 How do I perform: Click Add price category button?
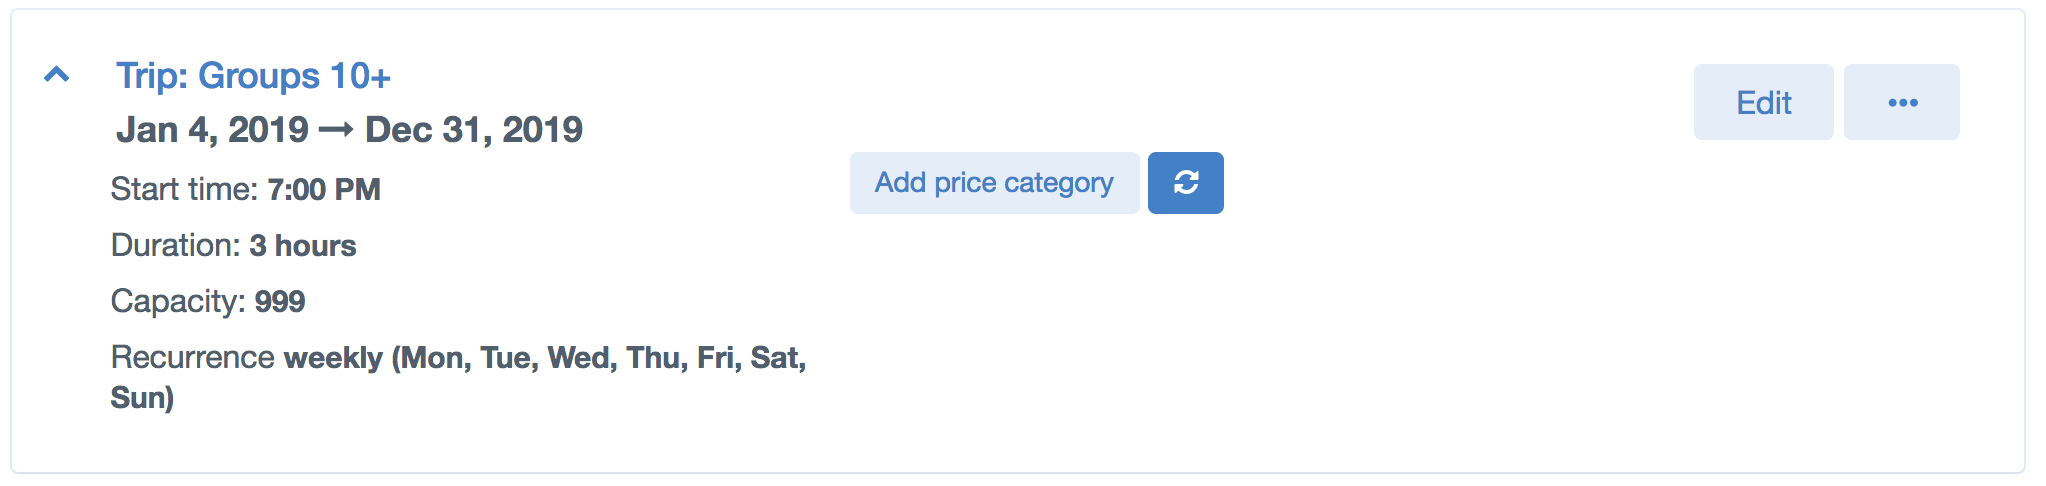click(994, 183)
